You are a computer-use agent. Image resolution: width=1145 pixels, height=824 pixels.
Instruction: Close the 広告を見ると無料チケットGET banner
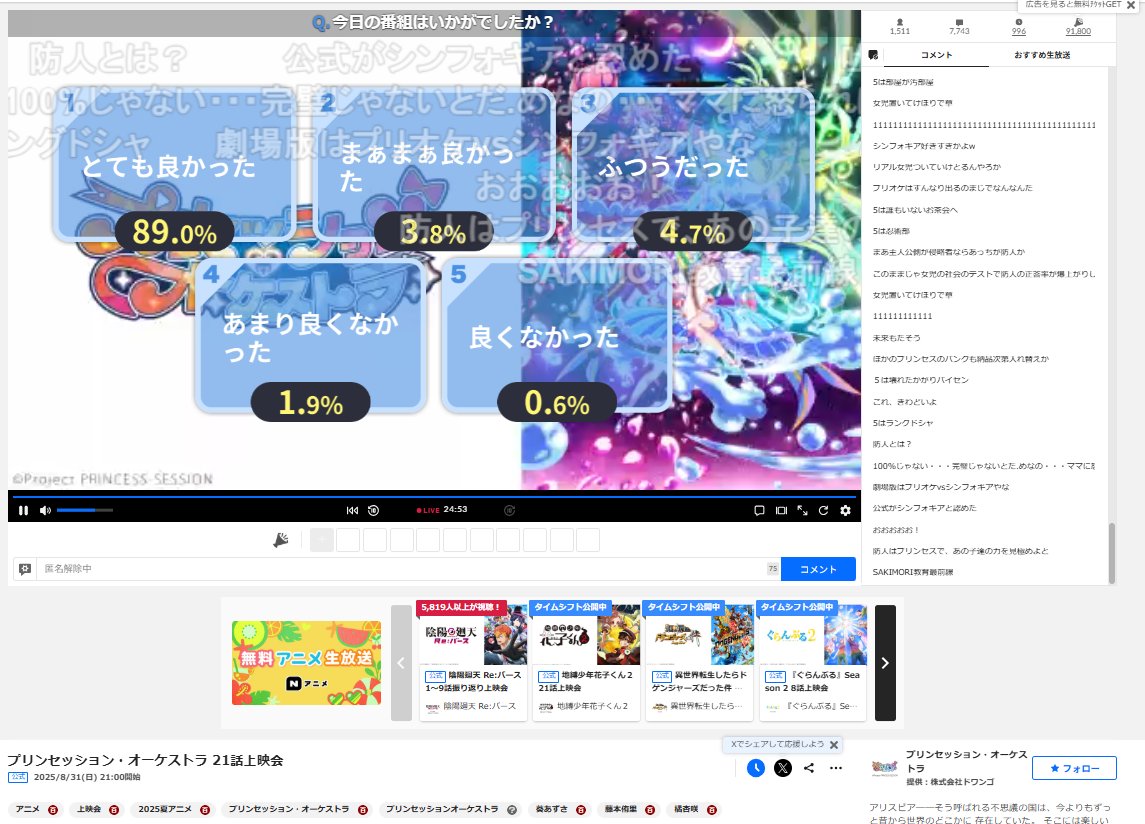coord(1131,5)
